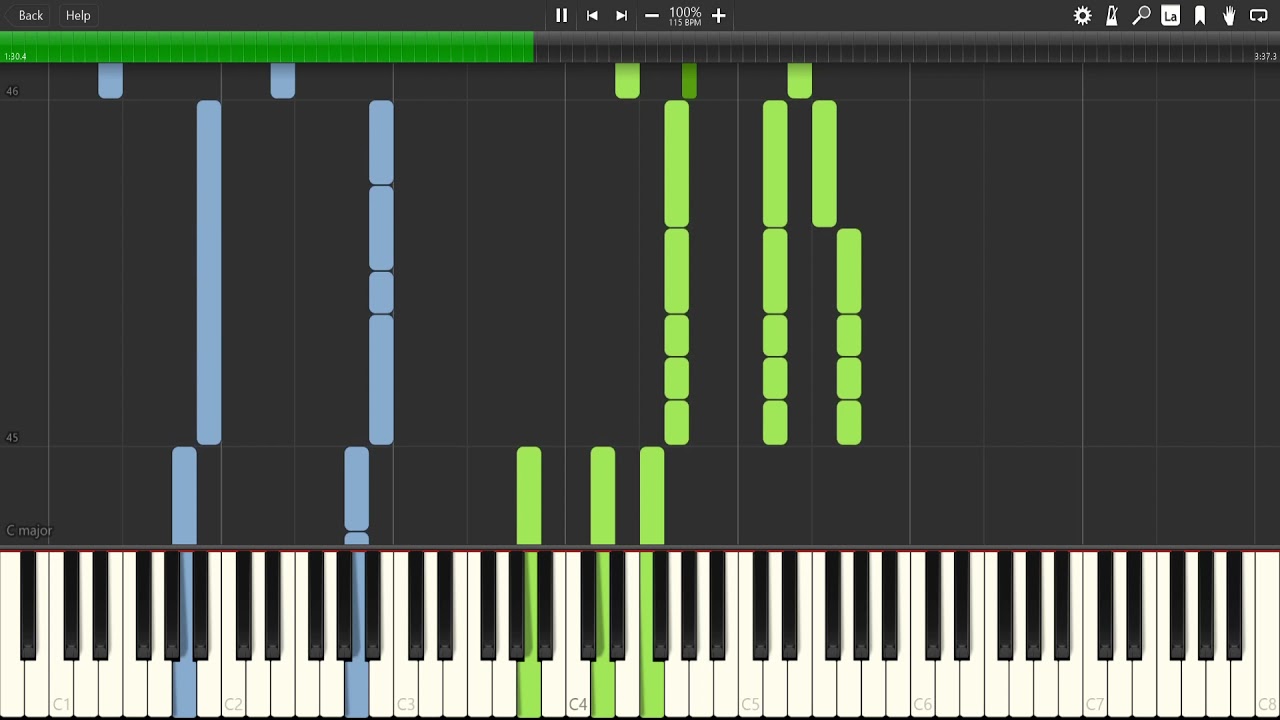Click measure number 45 label
1280x720 pixels.
pyautogui.click(x=12, y=438)
